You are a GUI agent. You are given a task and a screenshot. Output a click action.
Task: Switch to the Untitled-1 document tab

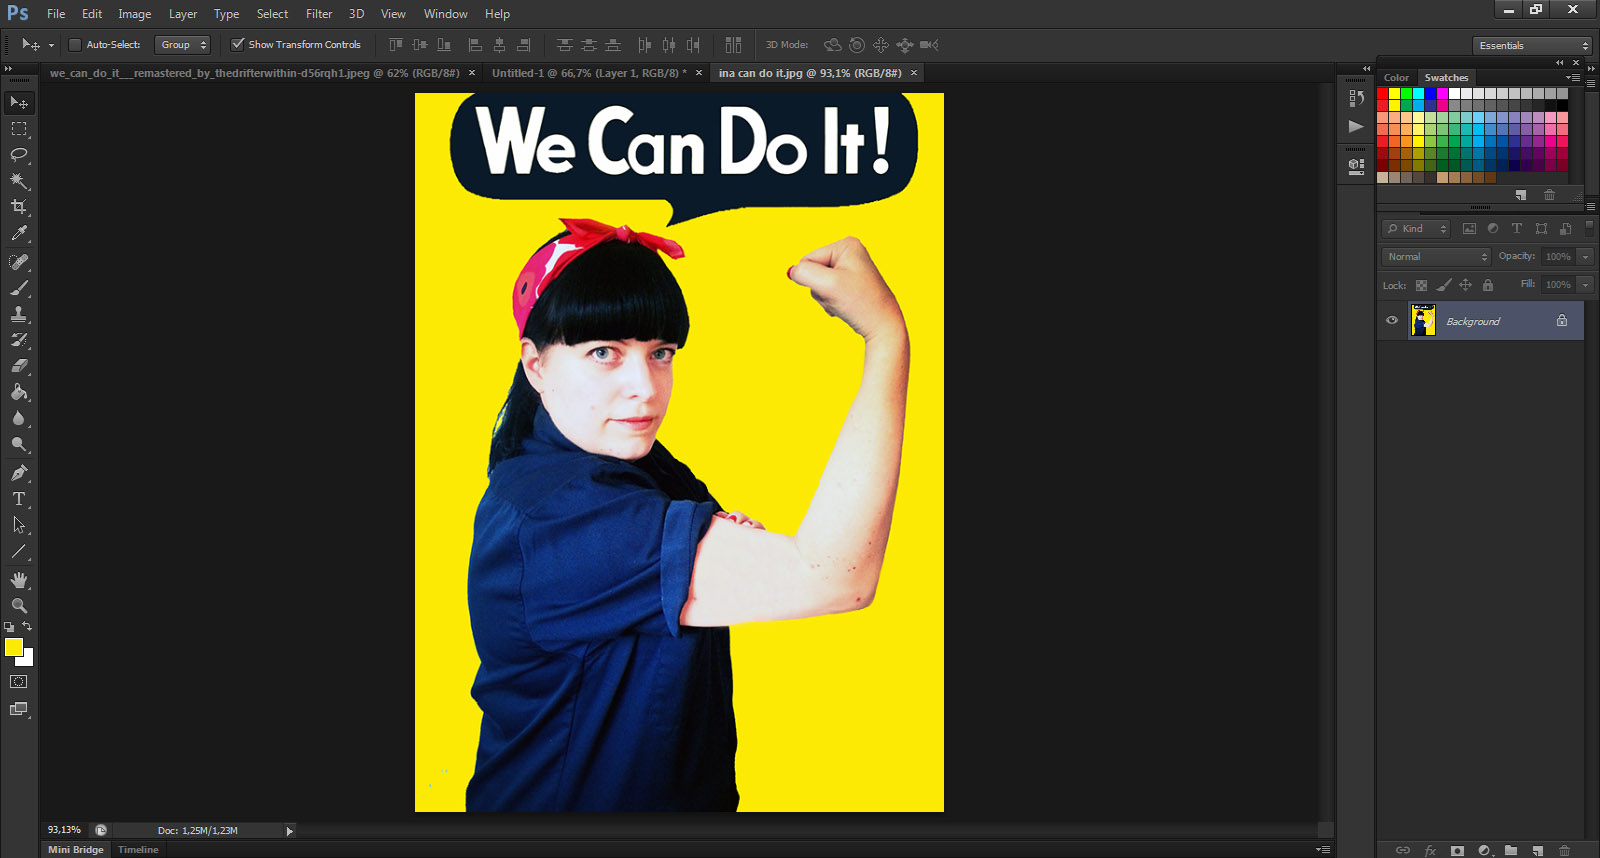pyautogui.click(x=589, y=73)
